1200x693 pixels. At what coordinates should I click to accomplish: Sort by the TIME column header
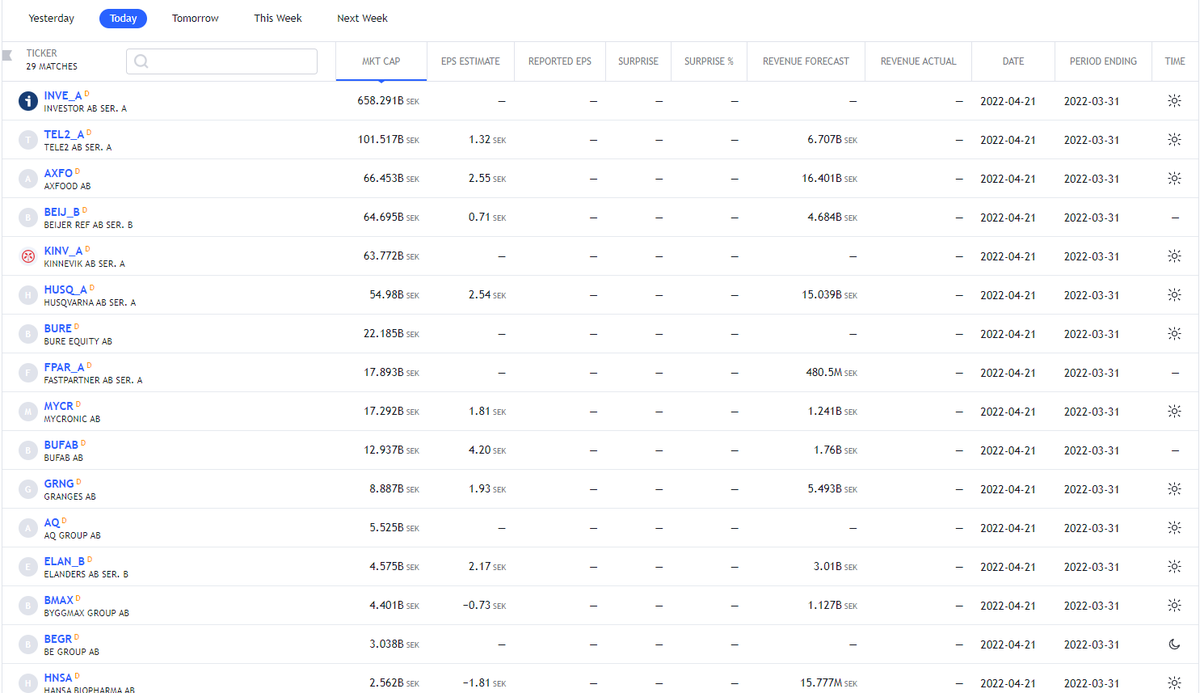pos(1175,61)
